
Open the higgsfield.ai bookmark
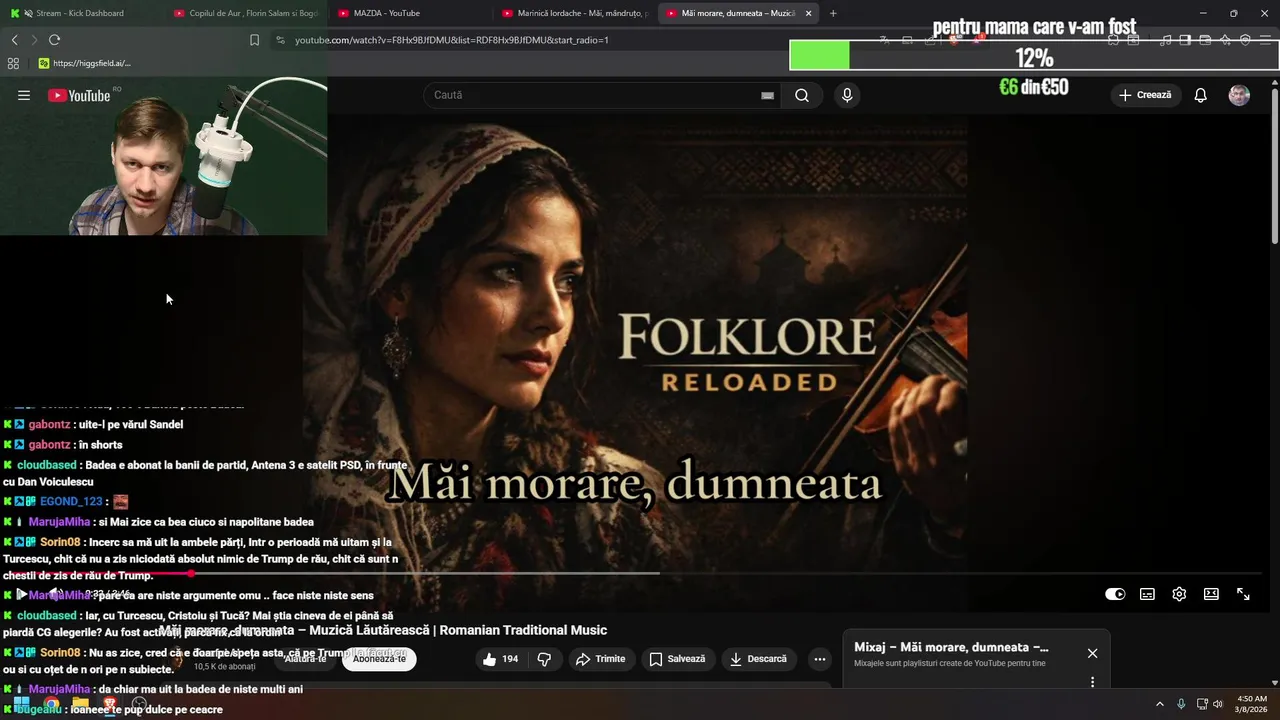(x=85, y=63)
